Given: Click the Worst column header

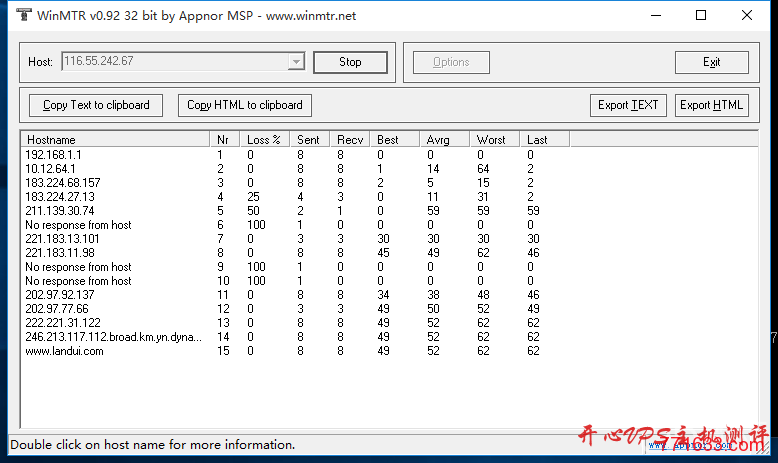Looking at the screenshot, I should click(494, 140).
